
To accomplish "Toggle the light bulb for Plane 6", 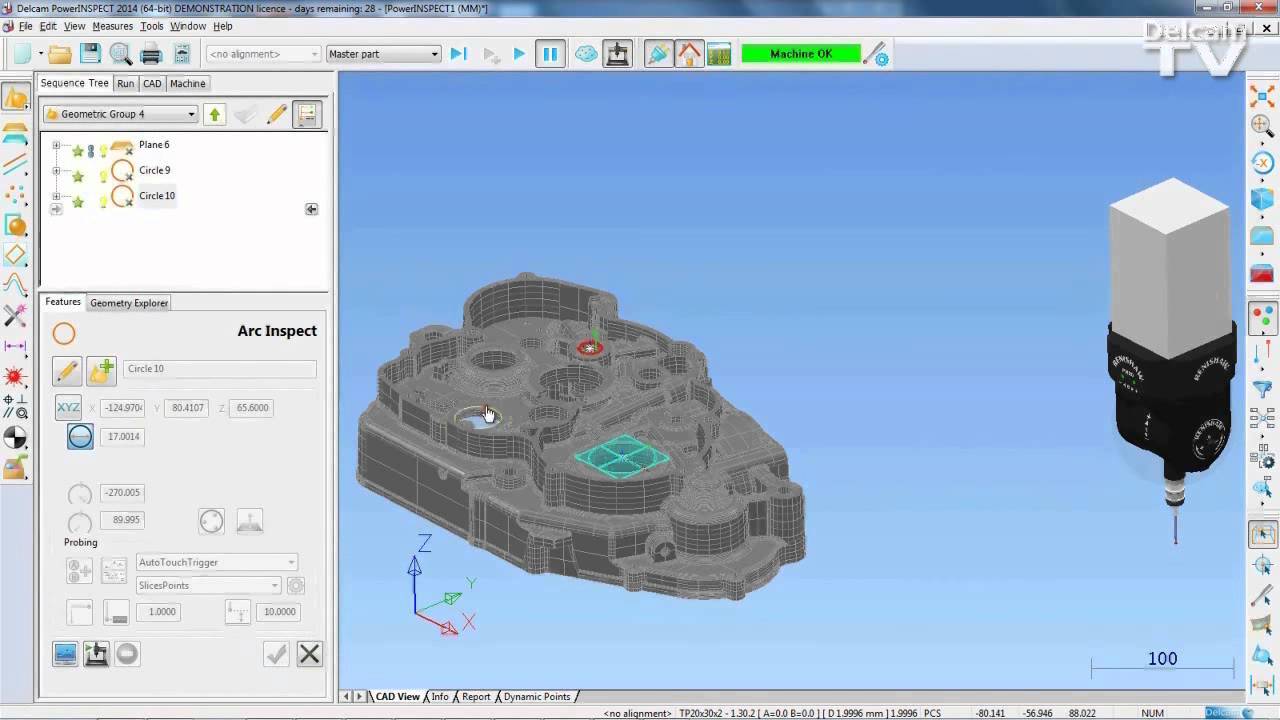I will [x=103, y=151].
